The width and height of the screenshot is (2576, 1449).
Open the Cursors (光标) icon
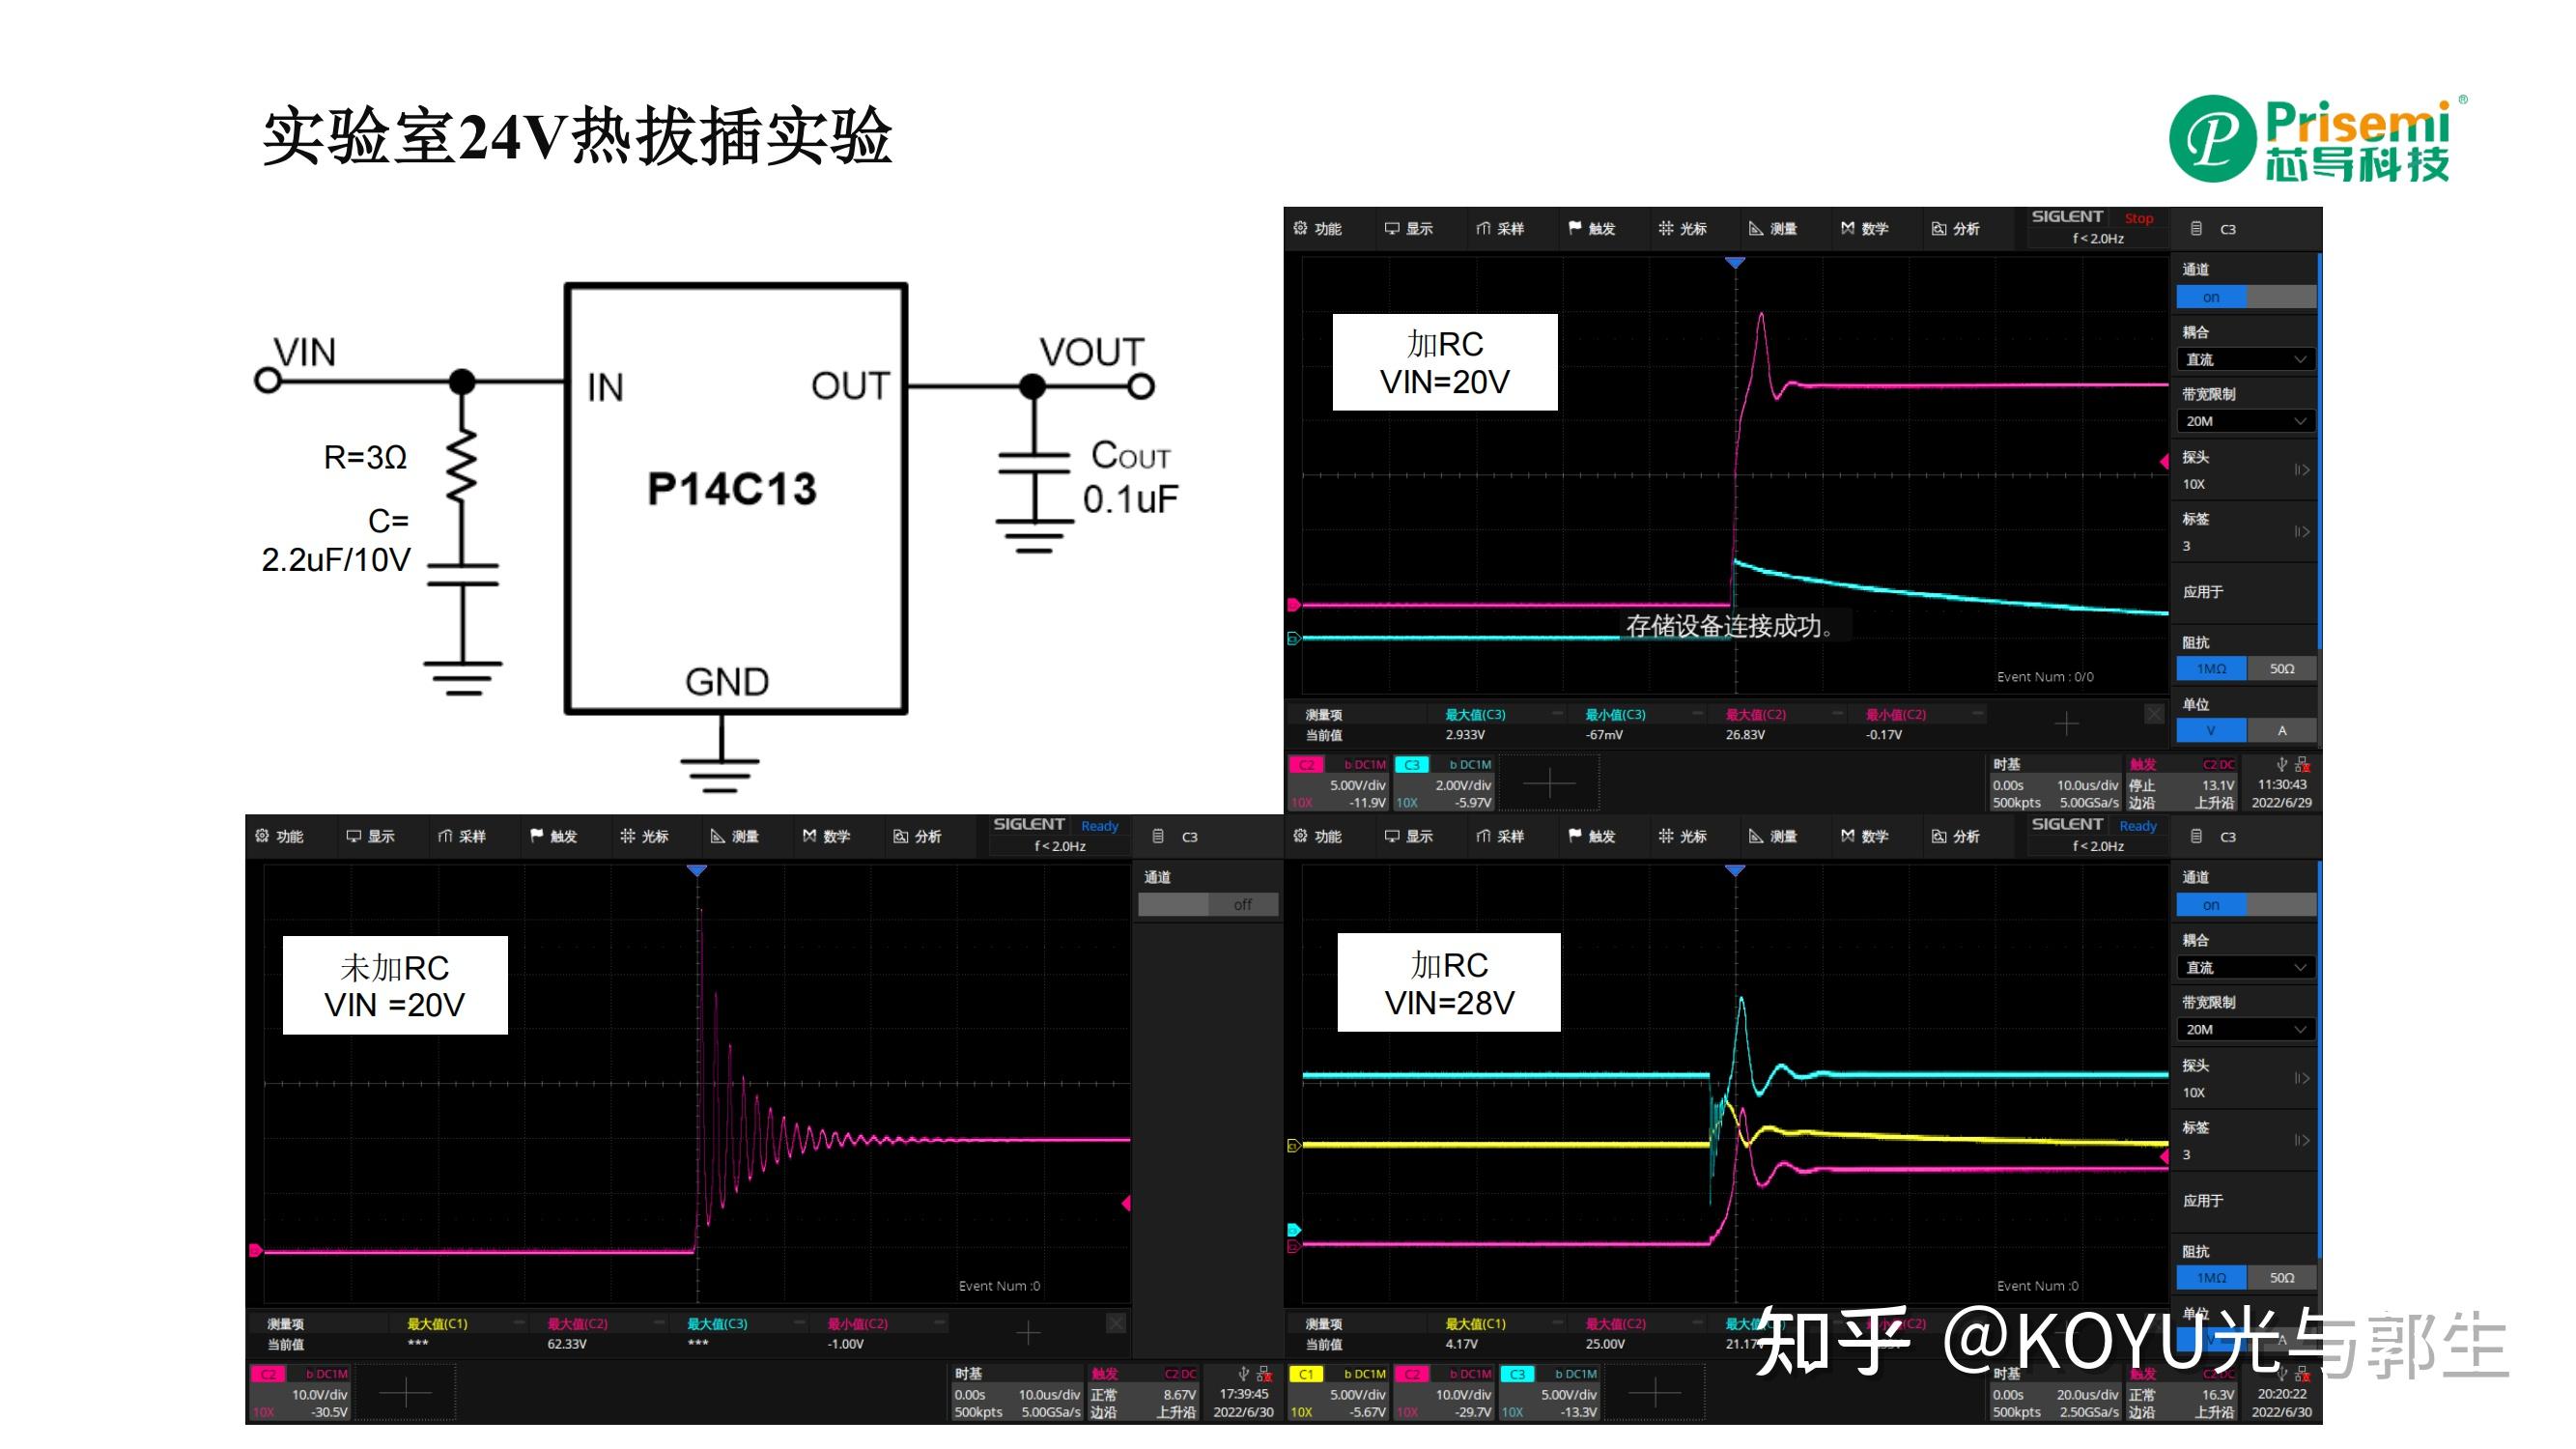coord(1682,228)
